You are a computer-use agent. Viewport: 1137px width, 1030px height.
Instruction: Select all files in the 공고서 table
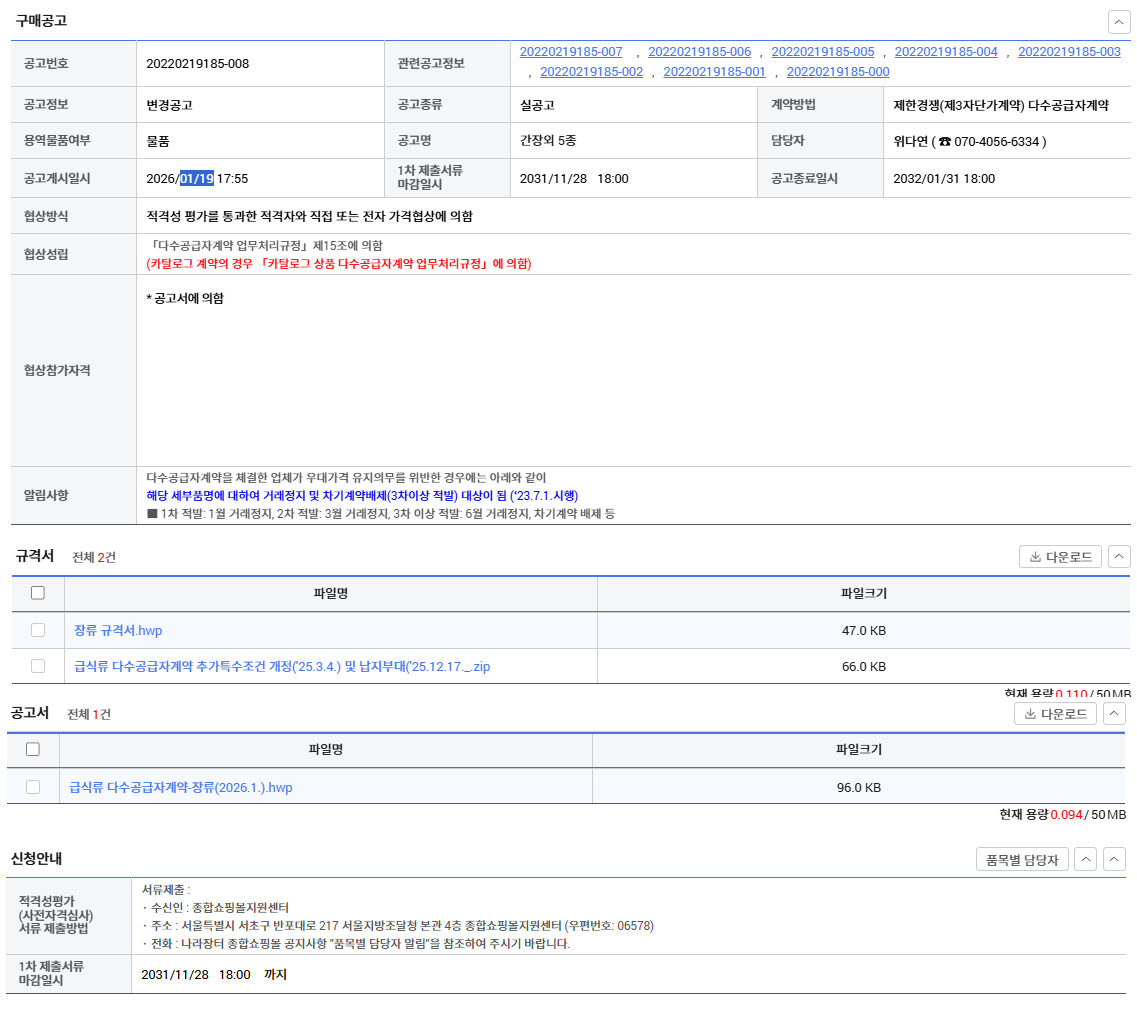point(33,749)
